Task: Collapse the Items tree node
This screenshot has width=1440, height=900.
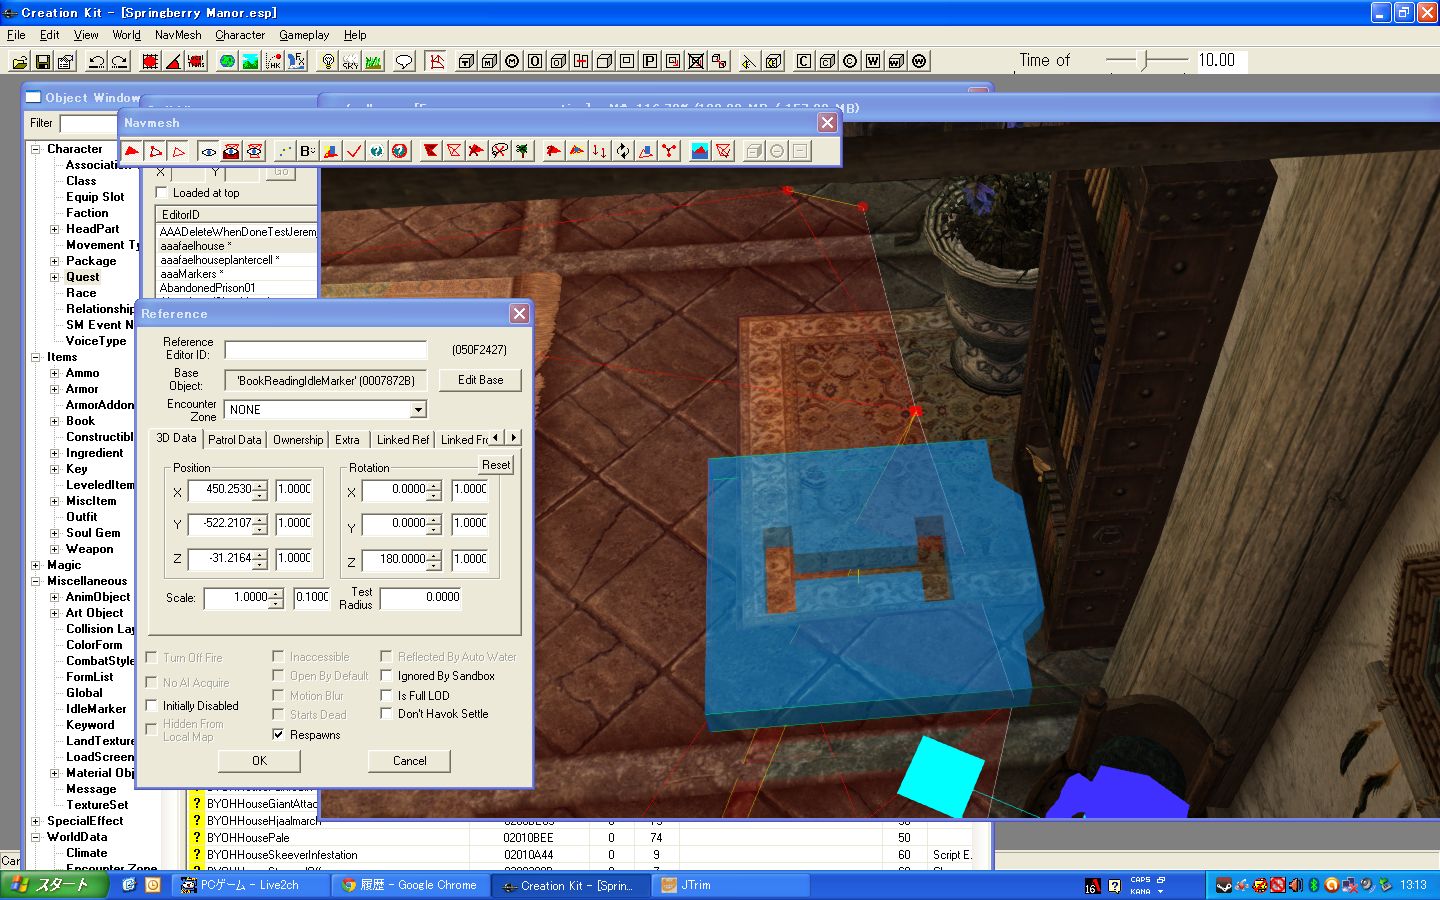Action: (36, 357)
